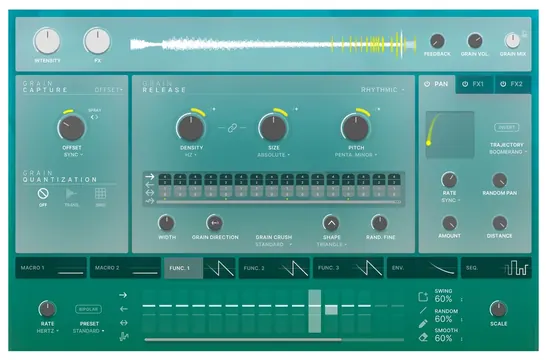Click the add-step icon beside Swing
This screenshot has width=547, height=360.
point(423,297)
